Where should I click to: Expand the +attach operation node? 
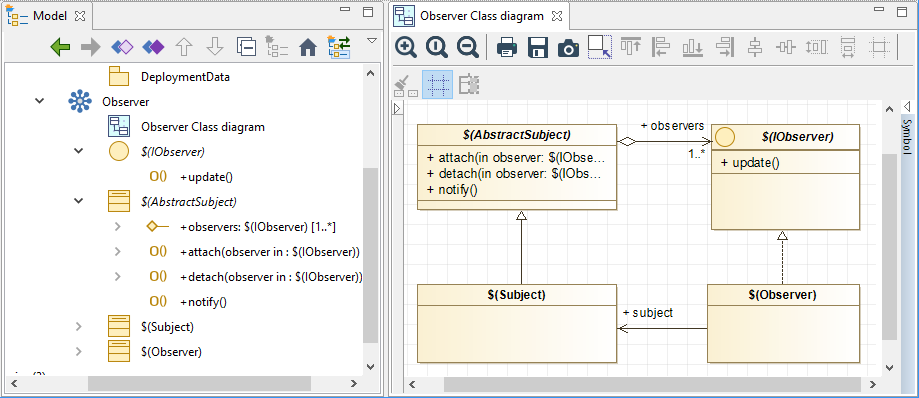117,251
